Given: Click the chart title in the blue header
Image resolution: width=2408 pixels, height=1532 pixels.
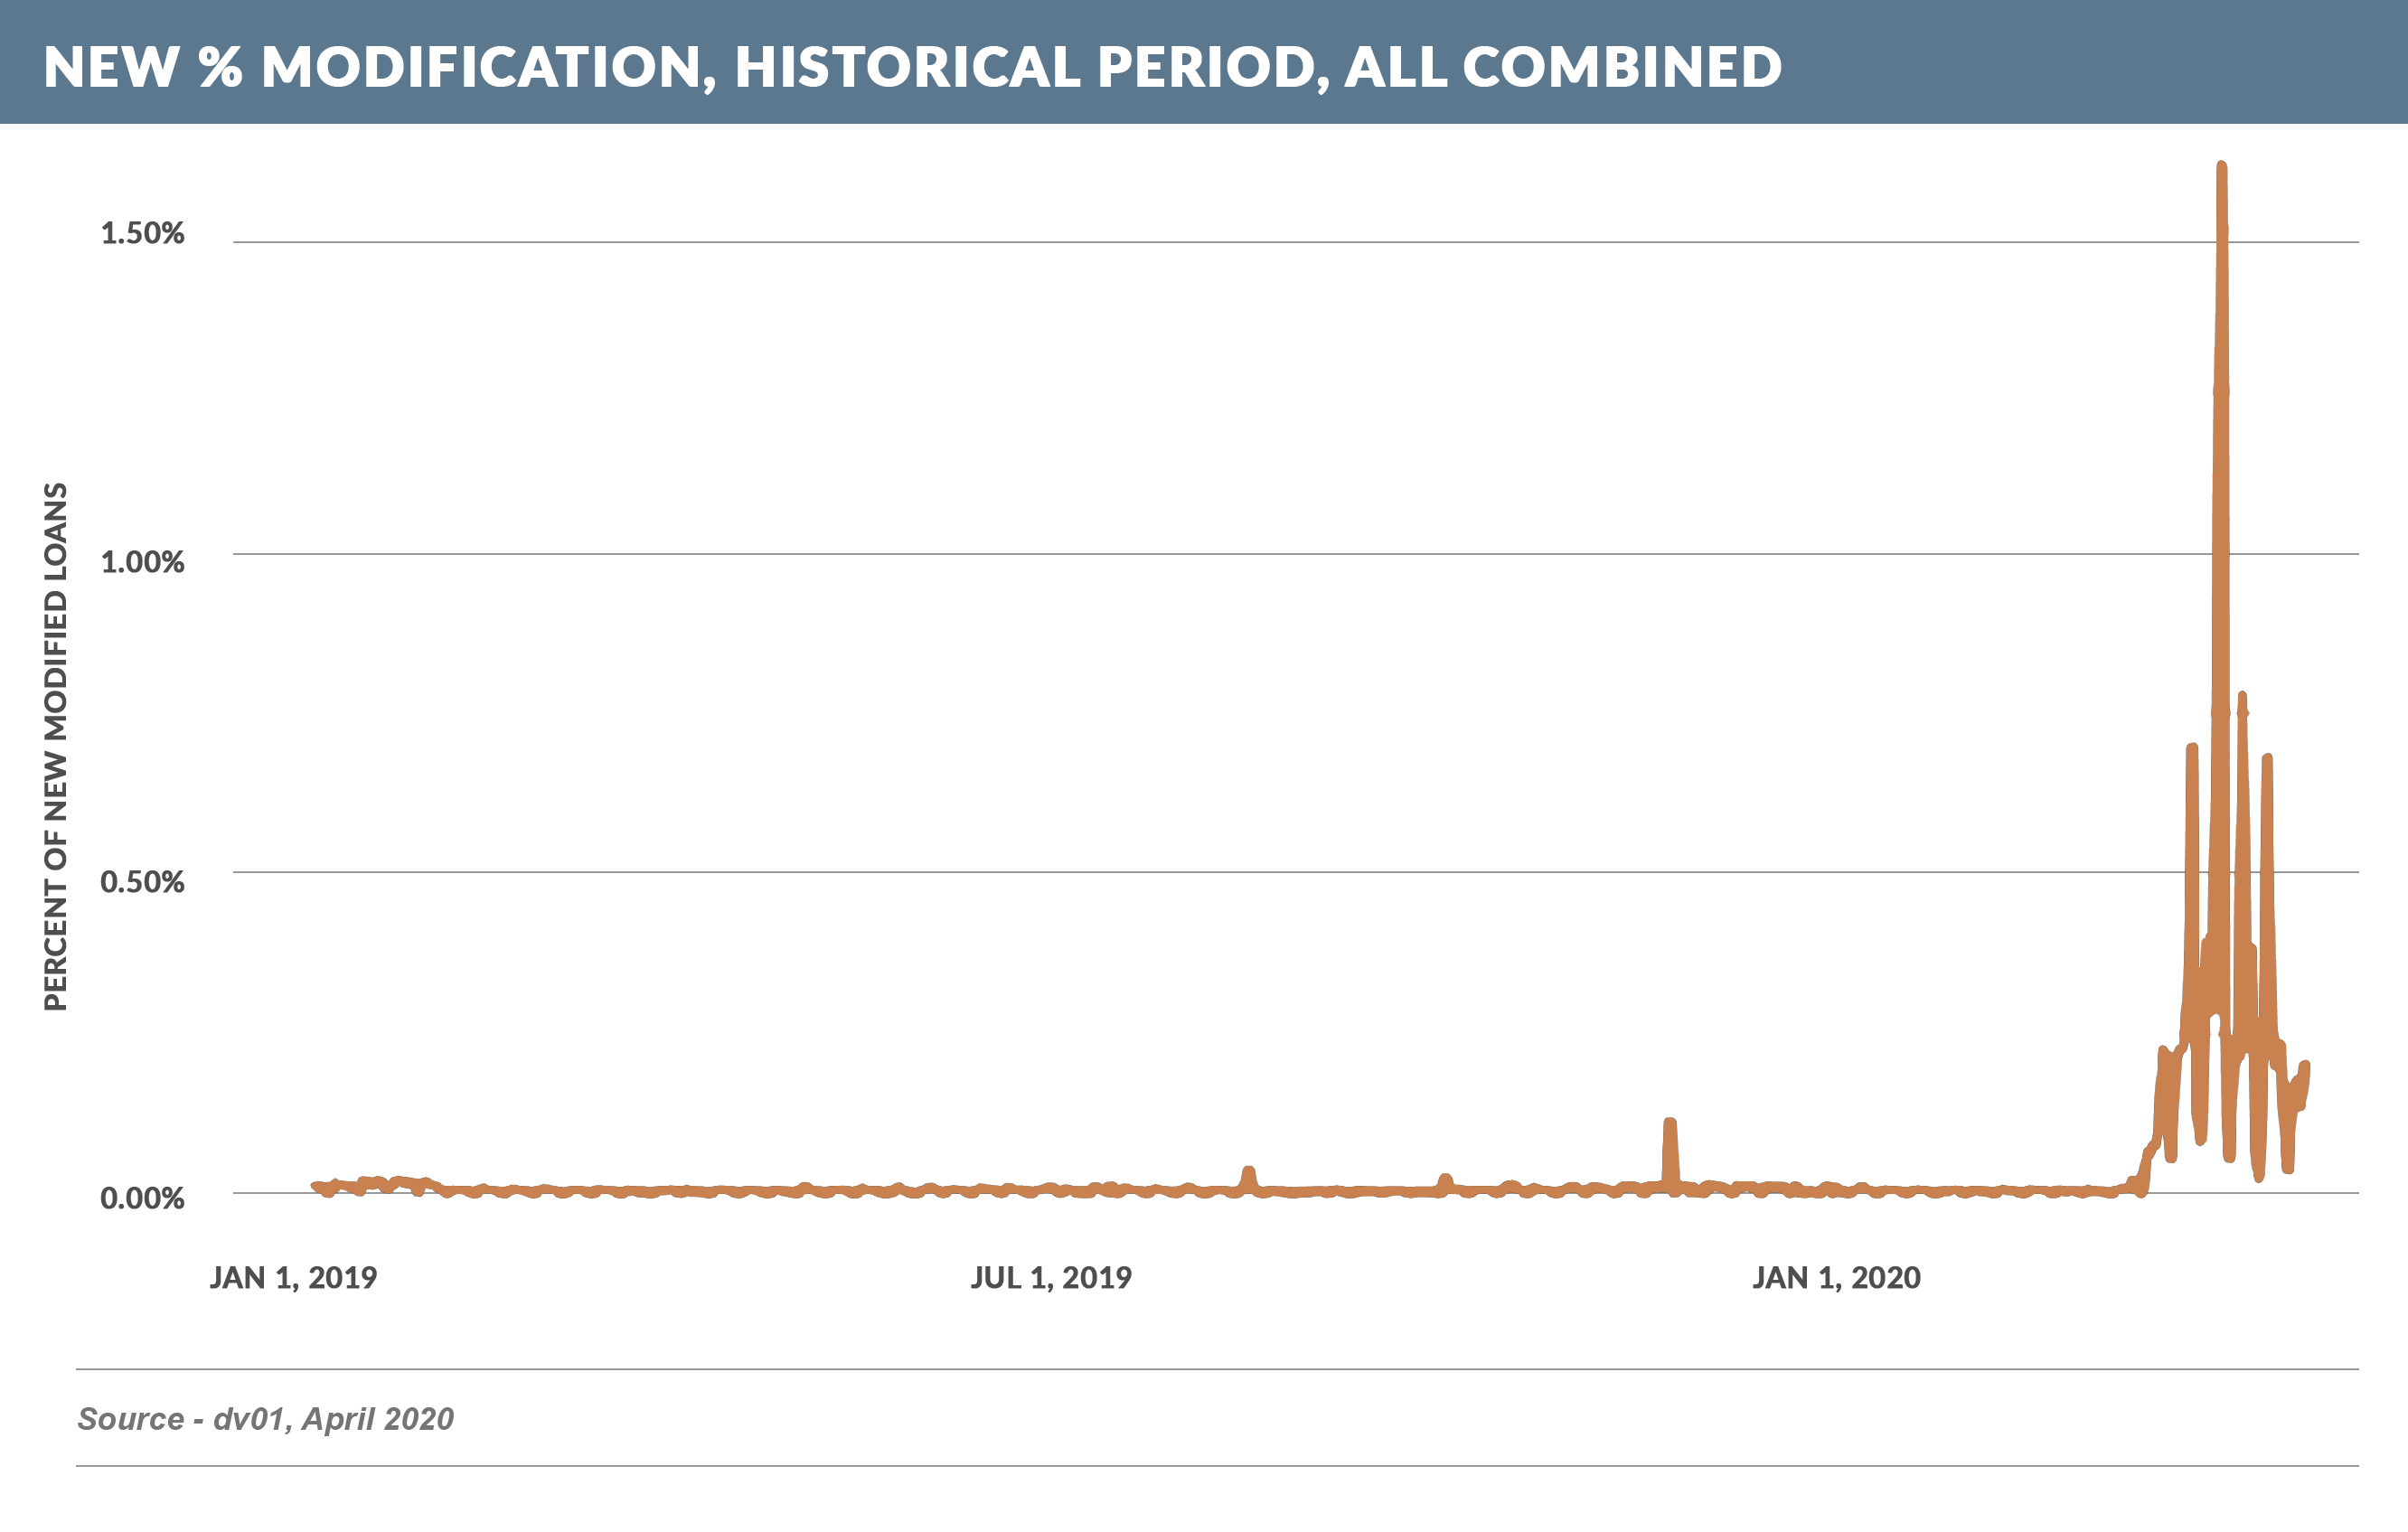Looking at the screenshot, I should pyautogui.click(x=912, y=66).
